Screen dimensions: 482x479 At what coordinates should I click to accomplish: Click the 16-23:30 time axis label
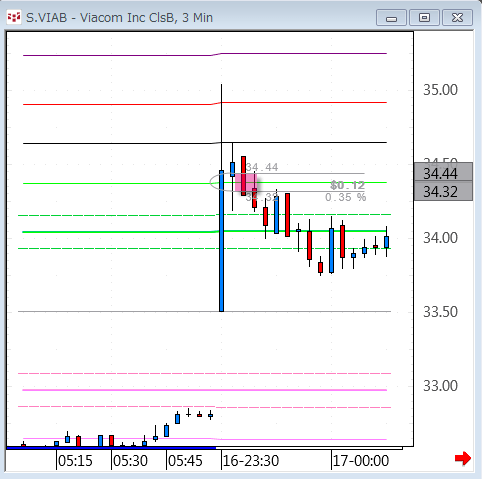pos(251,461)
